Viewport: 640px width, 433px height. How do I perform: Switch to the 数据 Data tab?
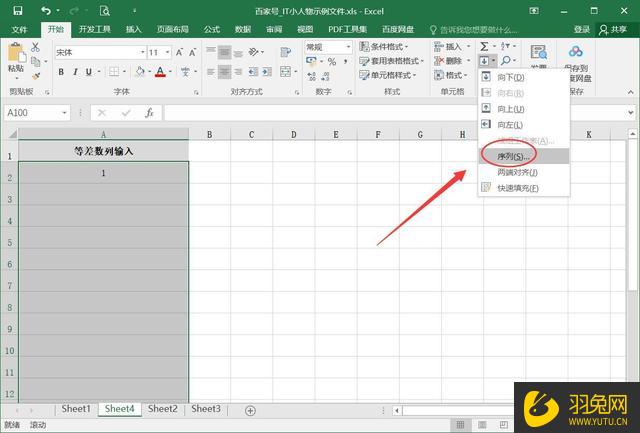[243, 29]
